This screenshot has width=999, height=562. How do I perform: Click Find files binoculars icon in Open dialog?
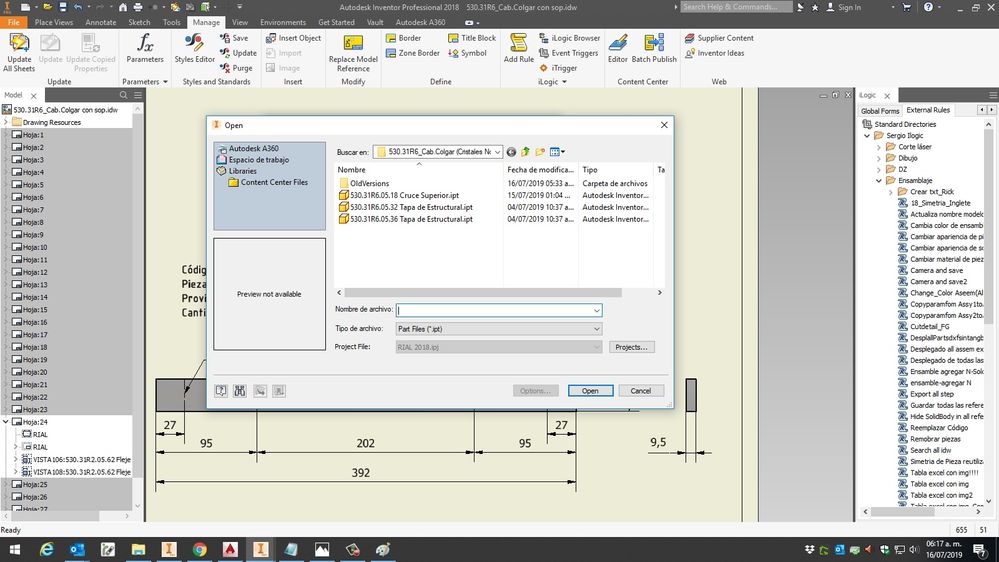(240, 391)
